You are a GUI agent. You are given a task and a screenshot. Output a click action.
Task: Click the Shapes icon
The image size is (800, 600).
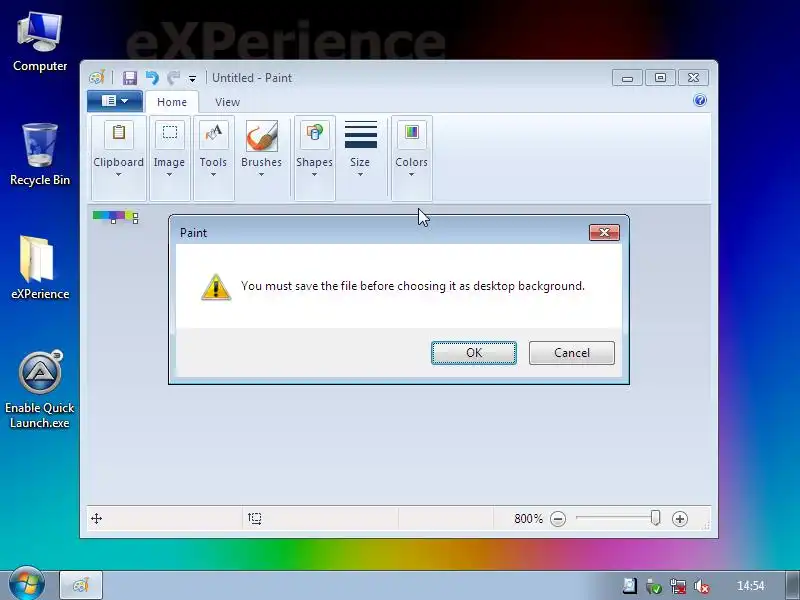point(314,134)
